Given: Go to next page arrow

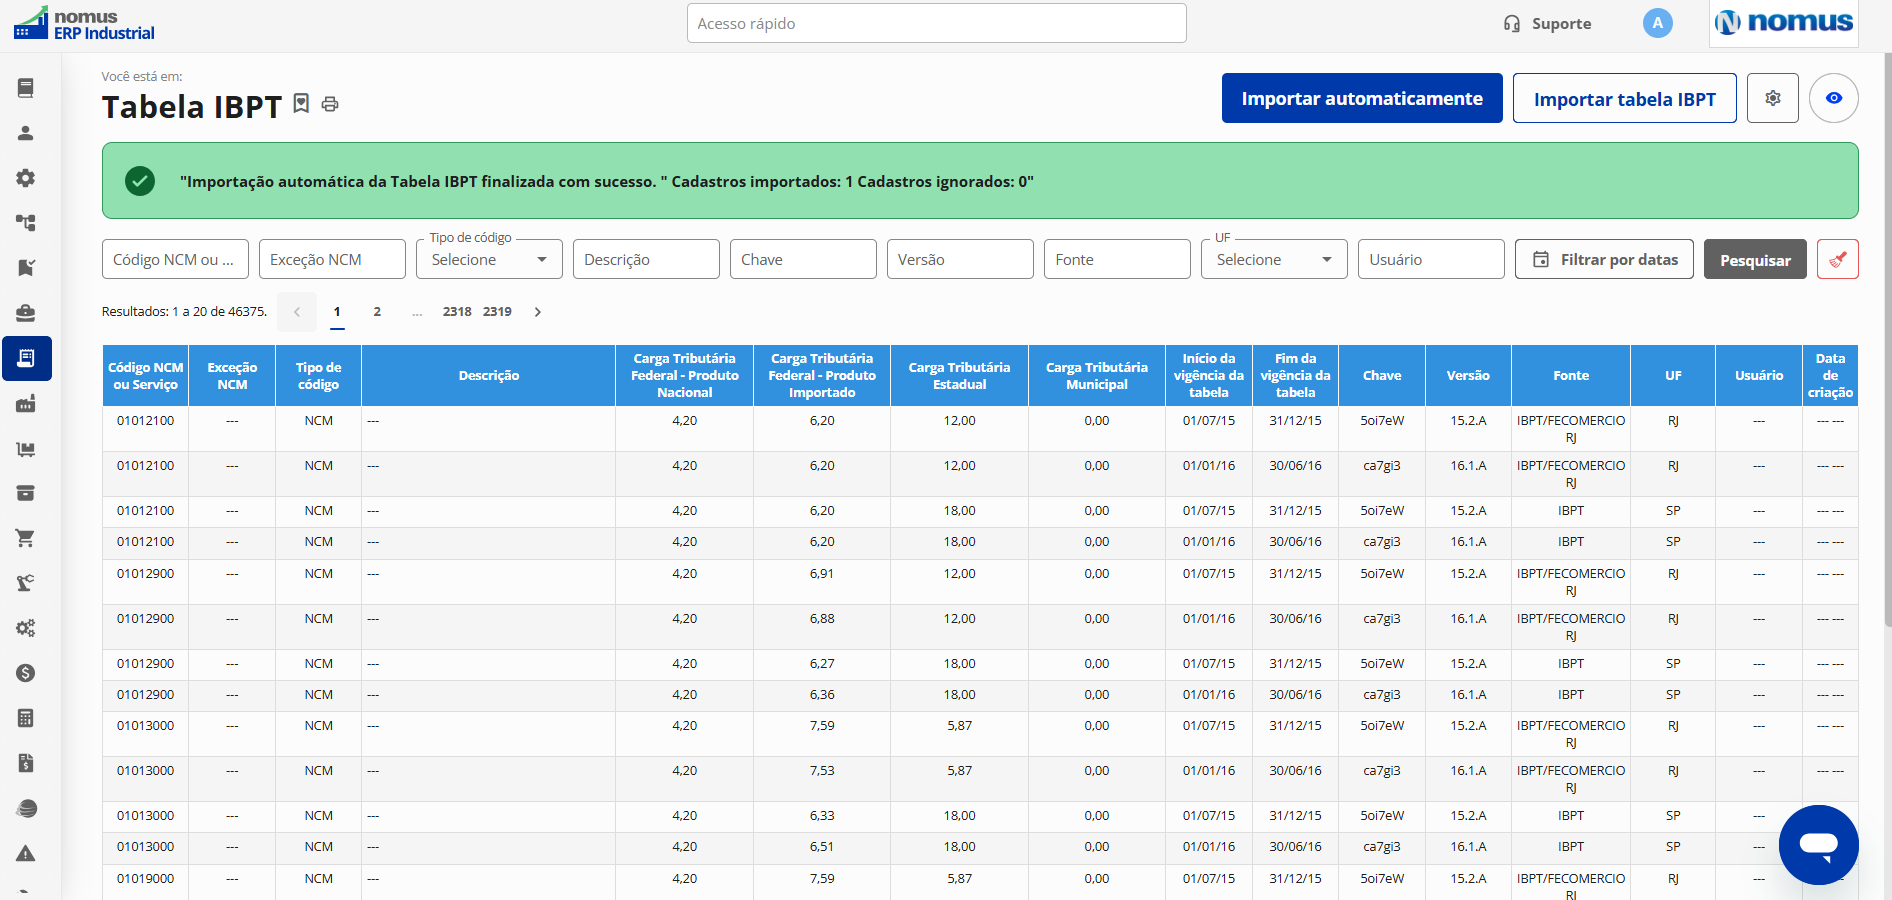Looking at the screenshot, I should [x=538, y=312].
